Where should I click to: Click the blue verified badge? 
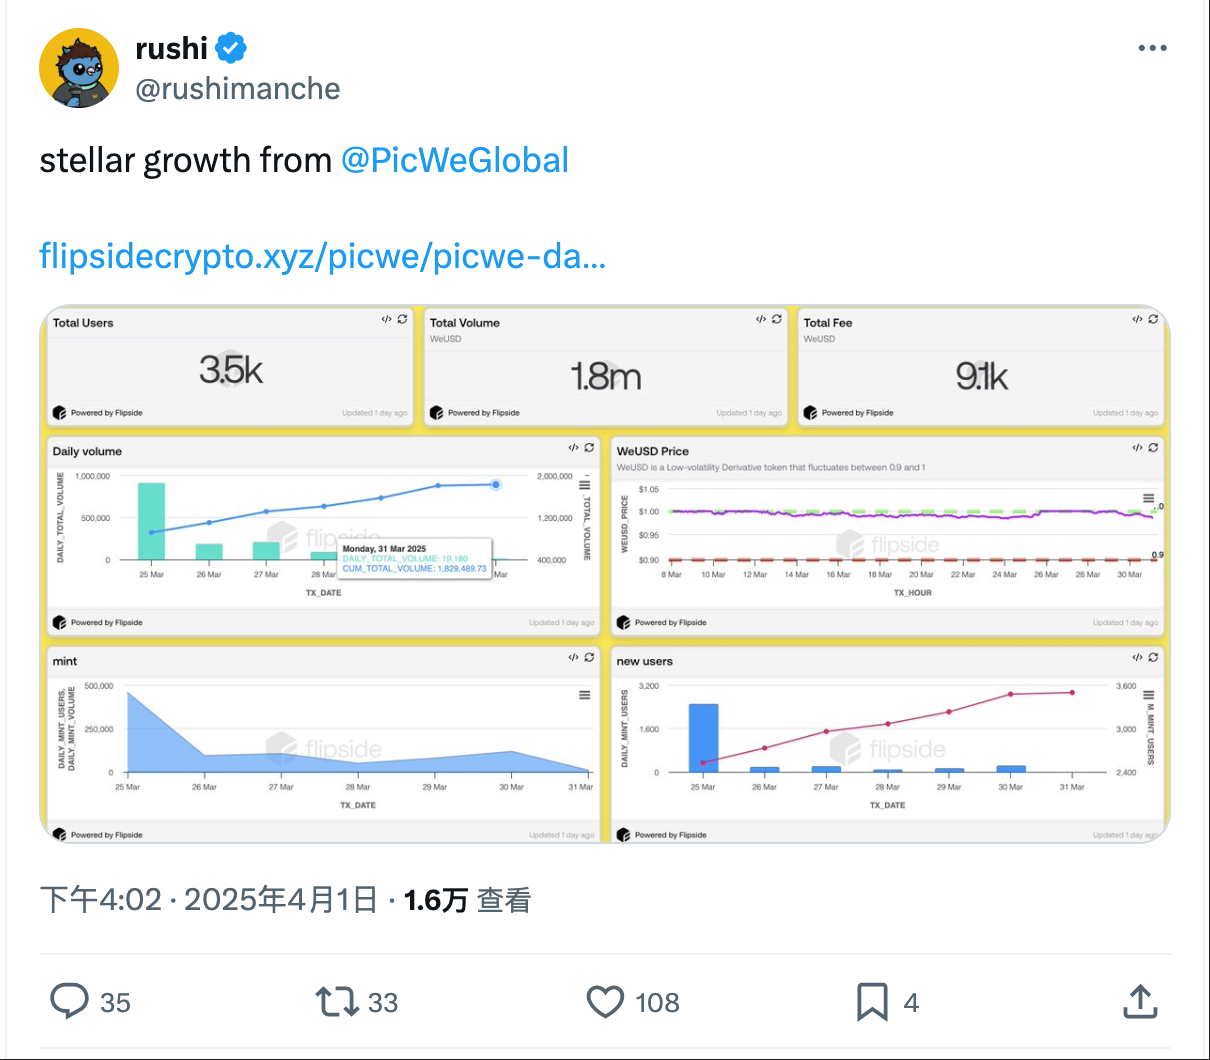coord(231,47)
